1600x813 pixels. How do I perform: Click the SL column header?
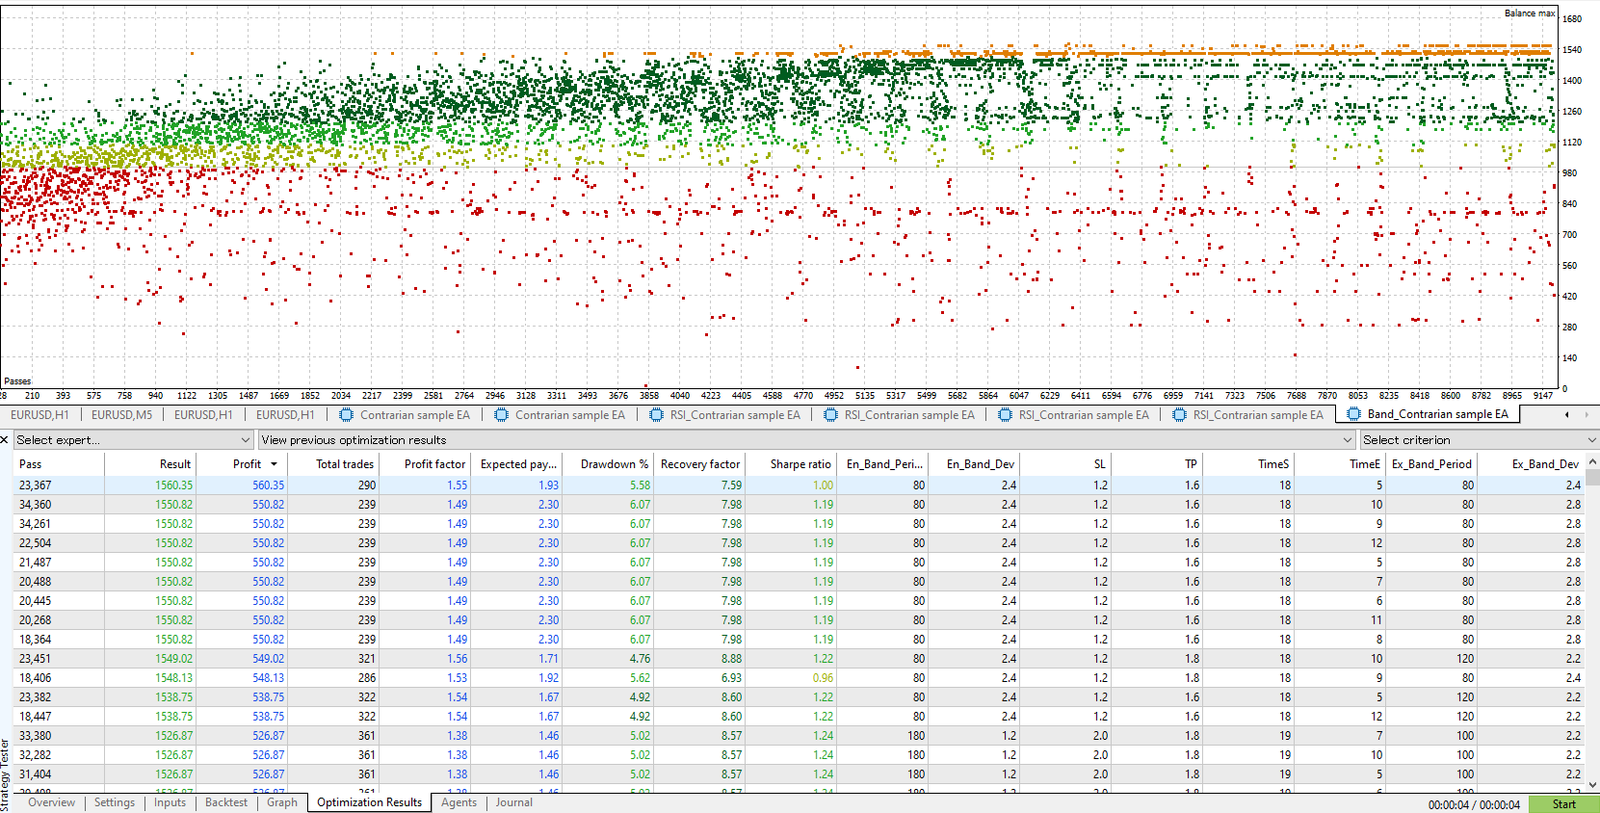[1065, 464]
